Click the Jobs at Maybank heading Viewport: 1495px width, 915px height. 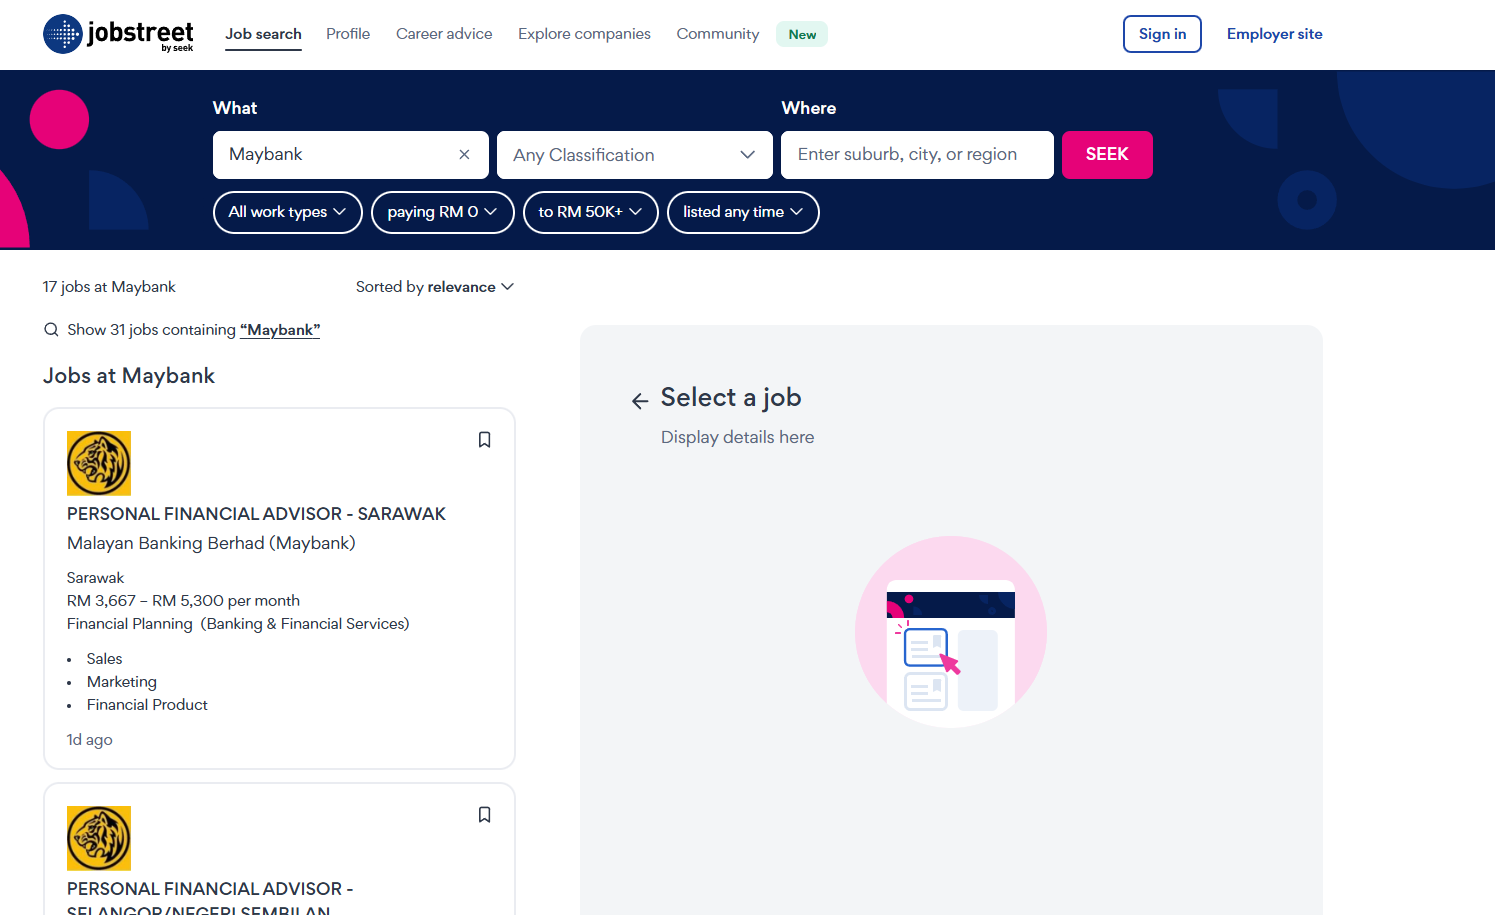pos(129,376)
